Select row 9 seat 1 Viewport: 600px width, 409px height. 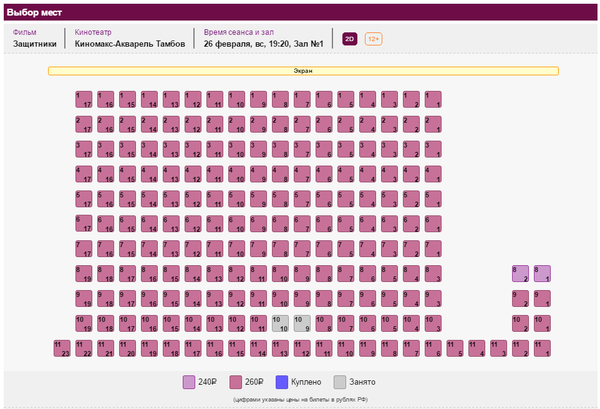(542, 299)
